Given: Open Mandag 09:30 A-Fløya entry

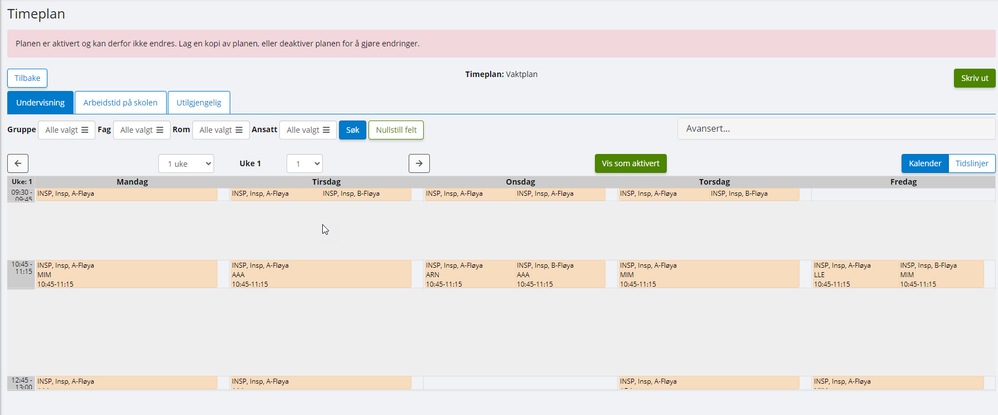Looking at the screenshot, I should tap(127, 194).
